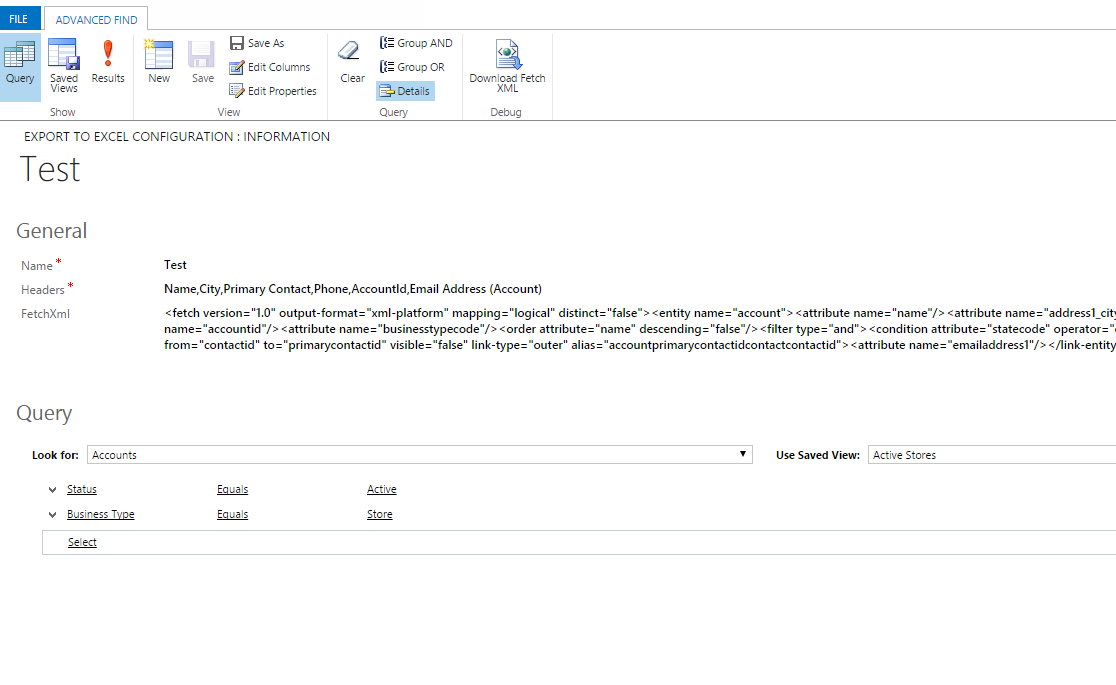Select the ADVANCED FIND ribbon tab
The image size is (1116, 685).
coord(96,18)
